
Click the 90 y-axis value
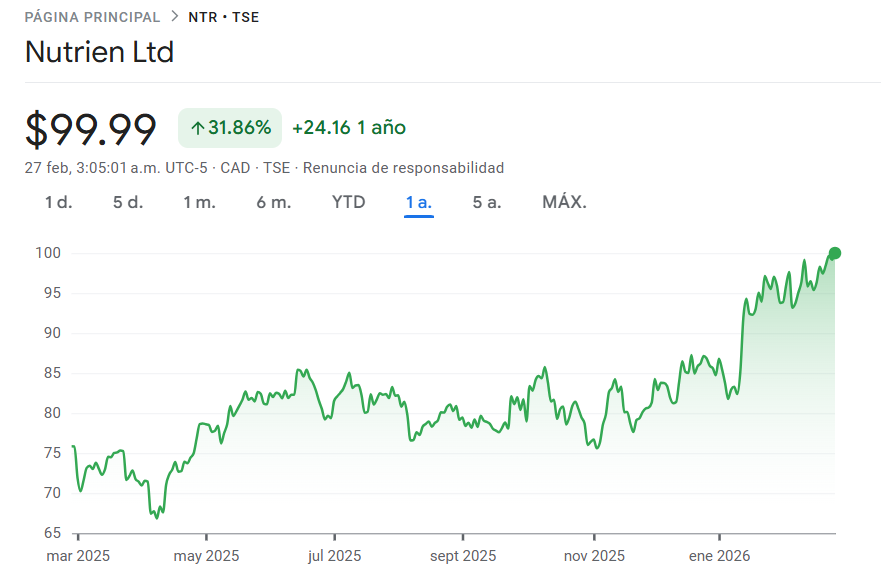[52, 333]
